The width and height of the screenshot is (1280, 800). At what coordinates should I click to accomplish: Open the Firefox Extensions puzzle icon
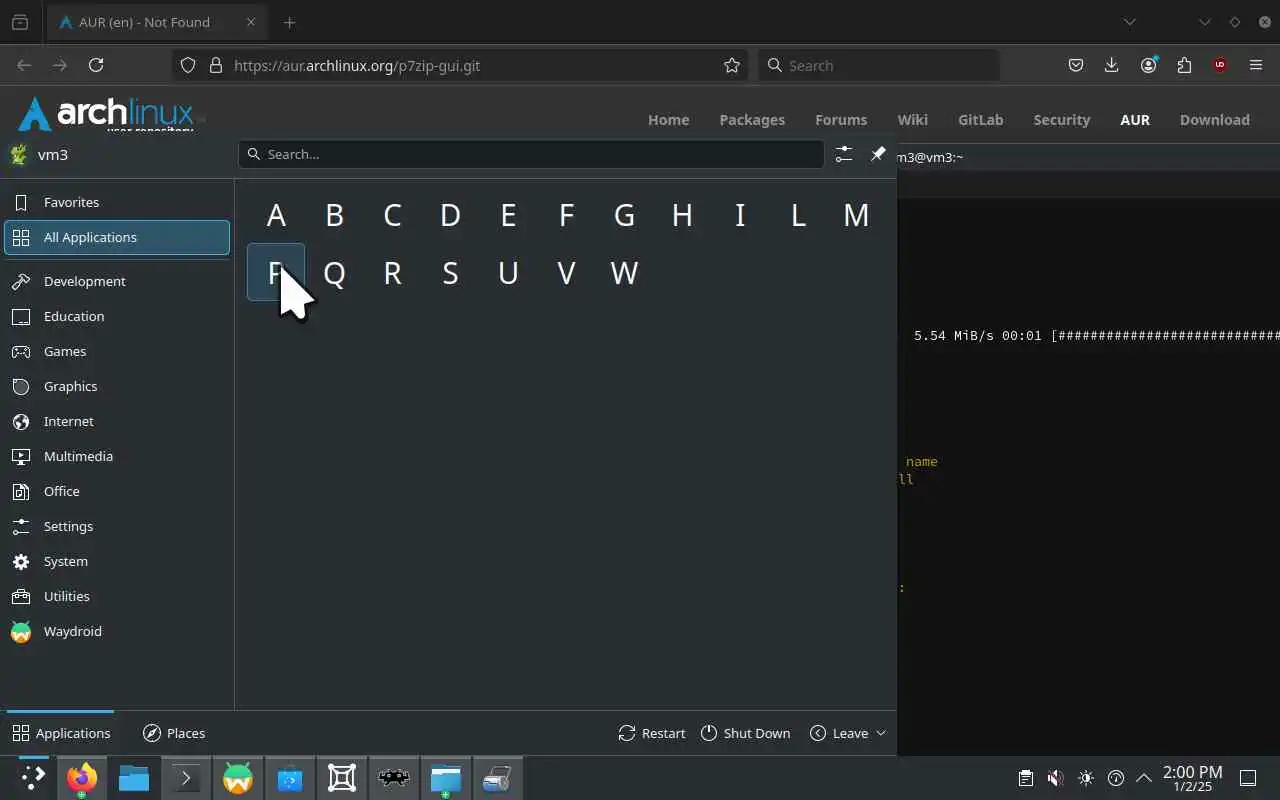click(1184, 65)
